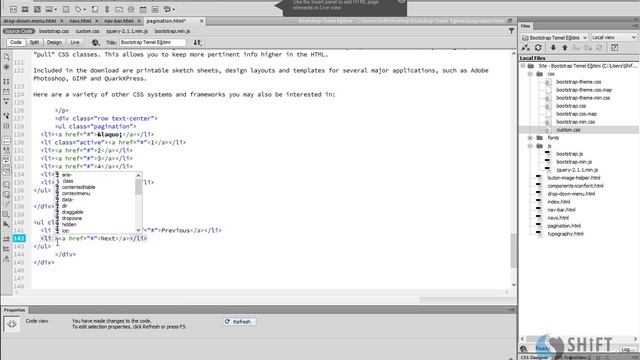
Task: Expand the fonts folder
Action: coord(530,138)
